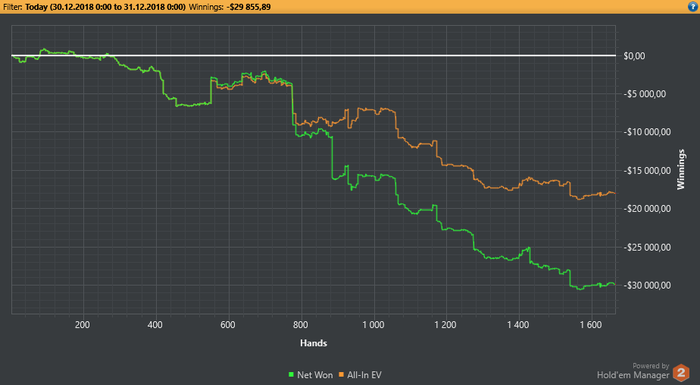Click the 600 hands axis label
The image size is (700, 385).
point(228,325)
